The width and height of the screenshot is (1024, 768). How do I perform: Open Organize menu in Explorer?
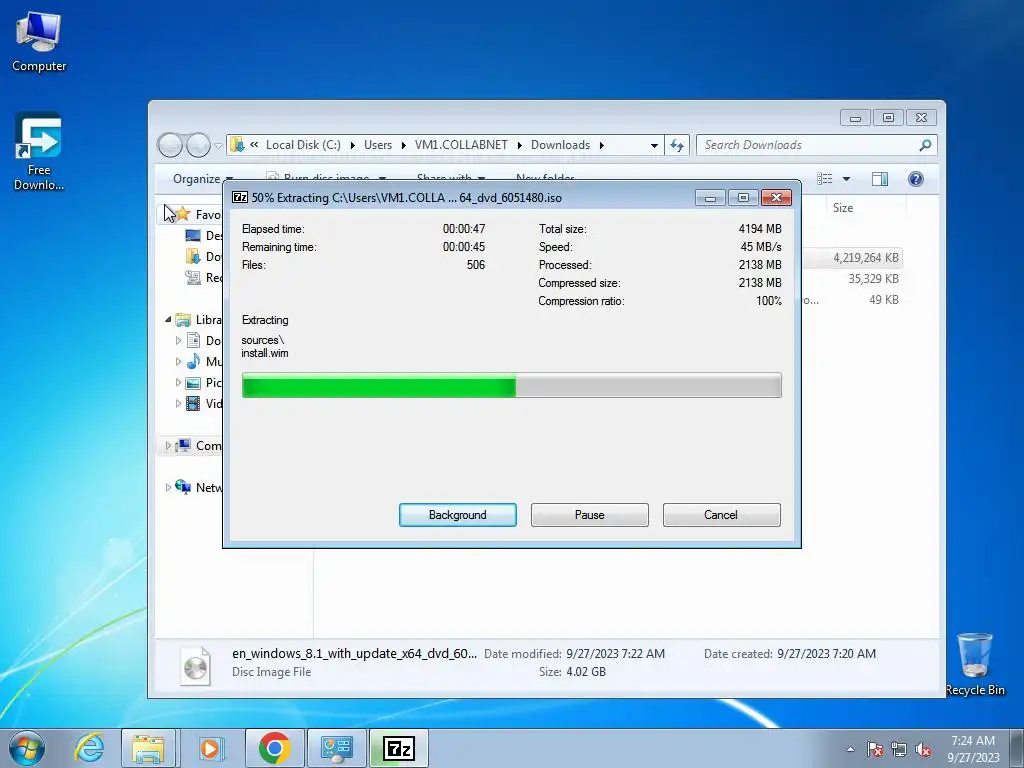click(202, 178)
